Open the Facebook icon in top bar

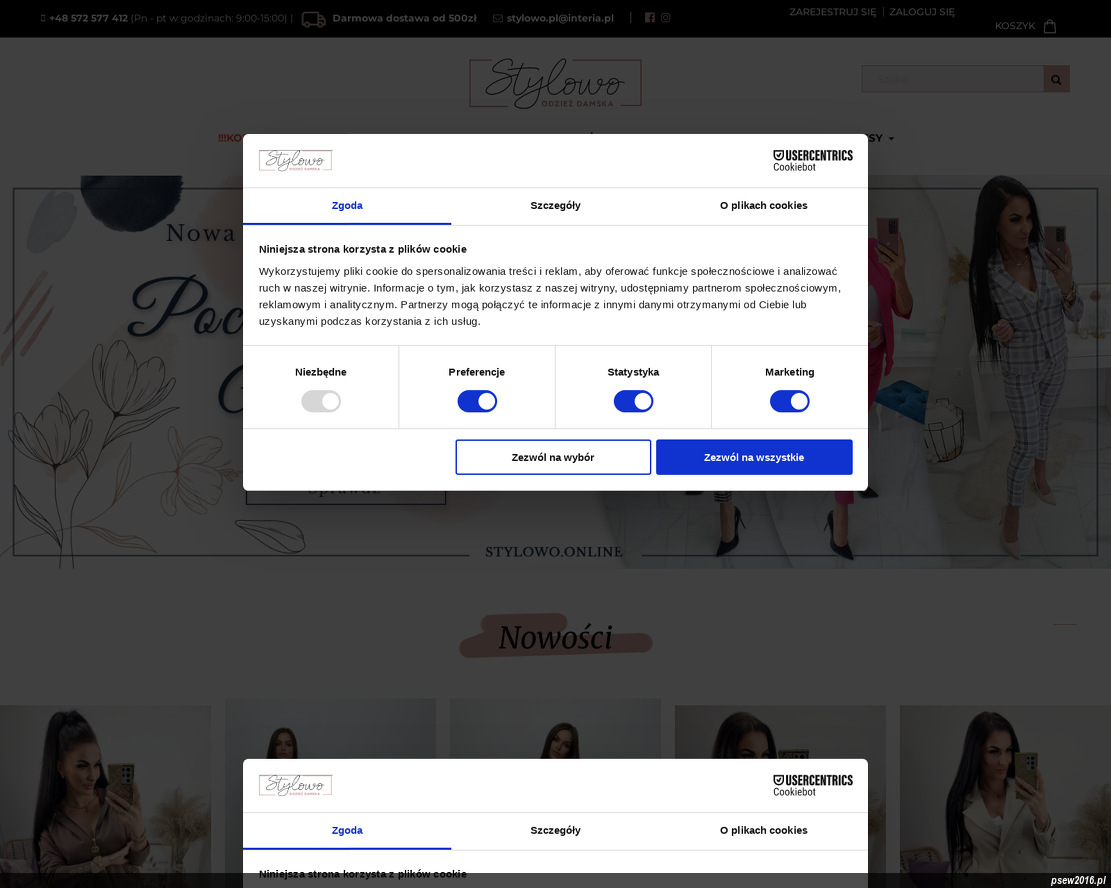click(650, 18)
